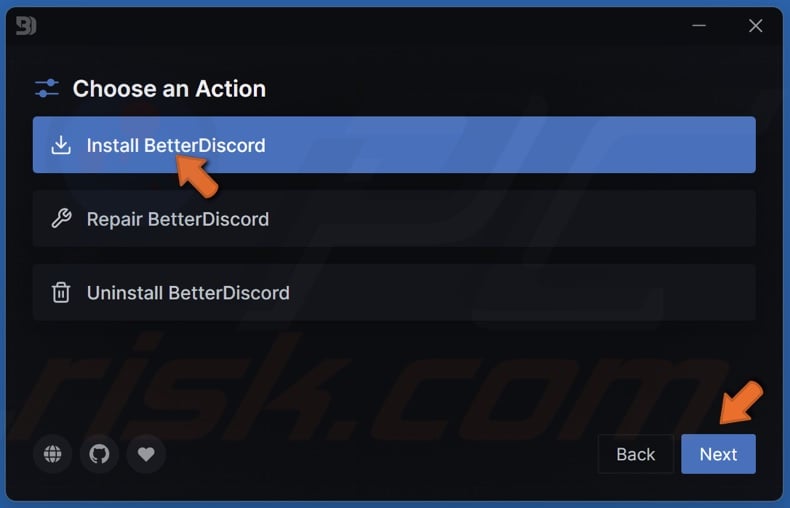
Task: Click the download icon on the Install option
Action: [x=61, y=145]
